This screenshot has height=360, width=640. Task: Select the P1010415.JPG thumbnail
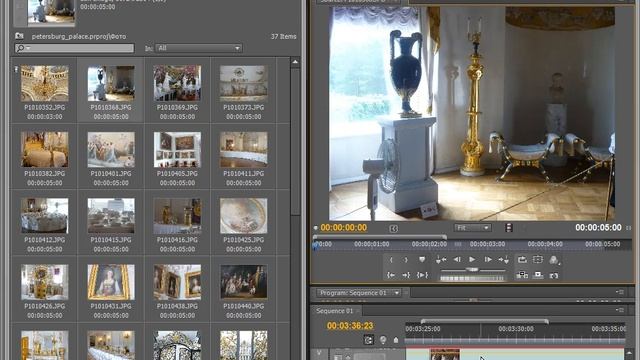(x=111, y=216)
